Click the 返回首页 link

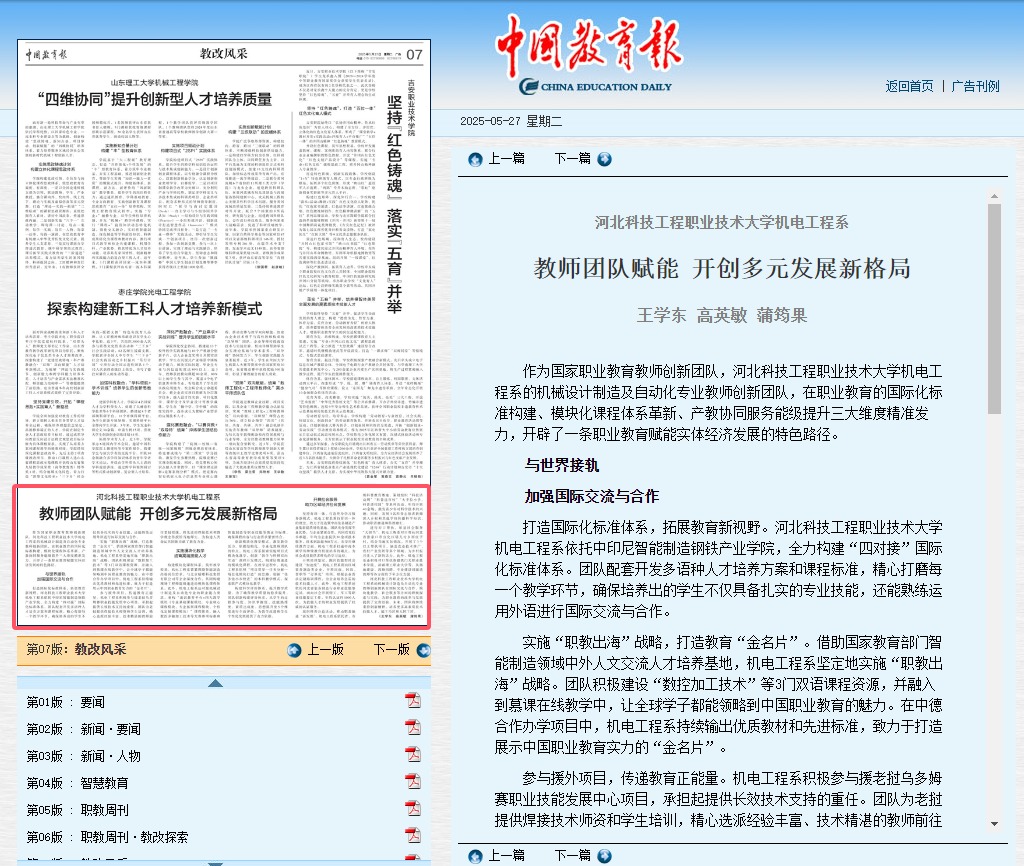click(x=908, y=86)
